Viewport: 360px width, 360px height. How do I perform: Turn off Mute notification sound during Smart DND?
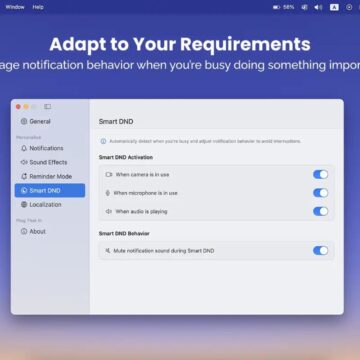320,251
